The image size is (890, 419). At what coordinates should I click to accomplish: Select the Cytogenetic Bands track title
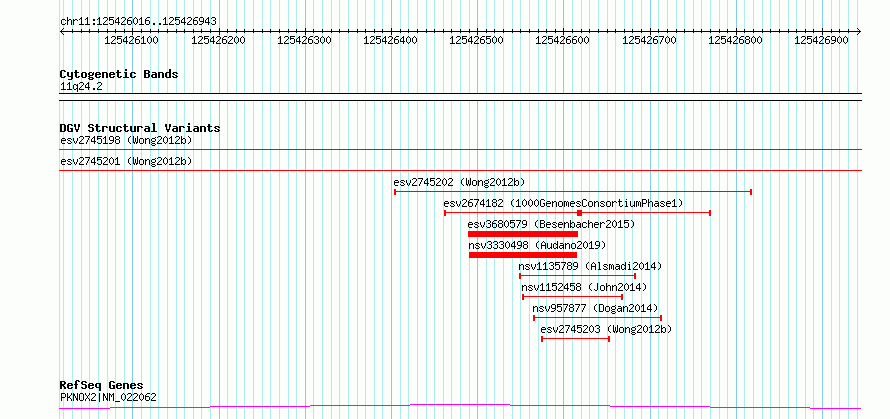click(x=119, y=74)
